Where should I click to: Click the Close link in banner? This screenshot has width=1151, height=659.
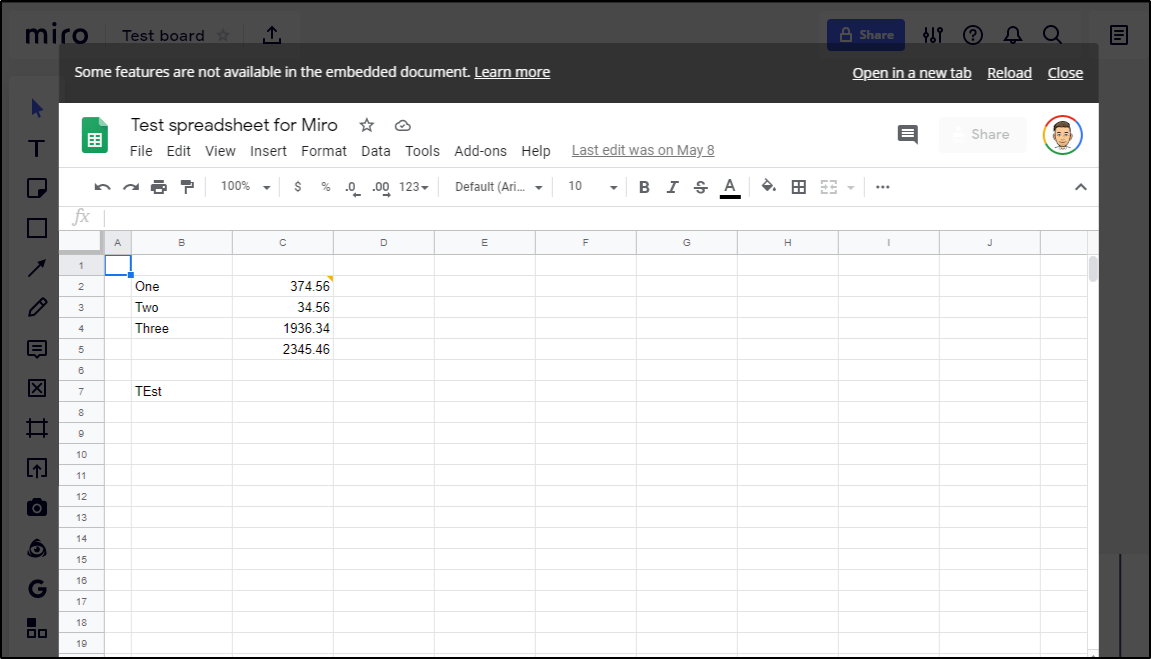1065,73
